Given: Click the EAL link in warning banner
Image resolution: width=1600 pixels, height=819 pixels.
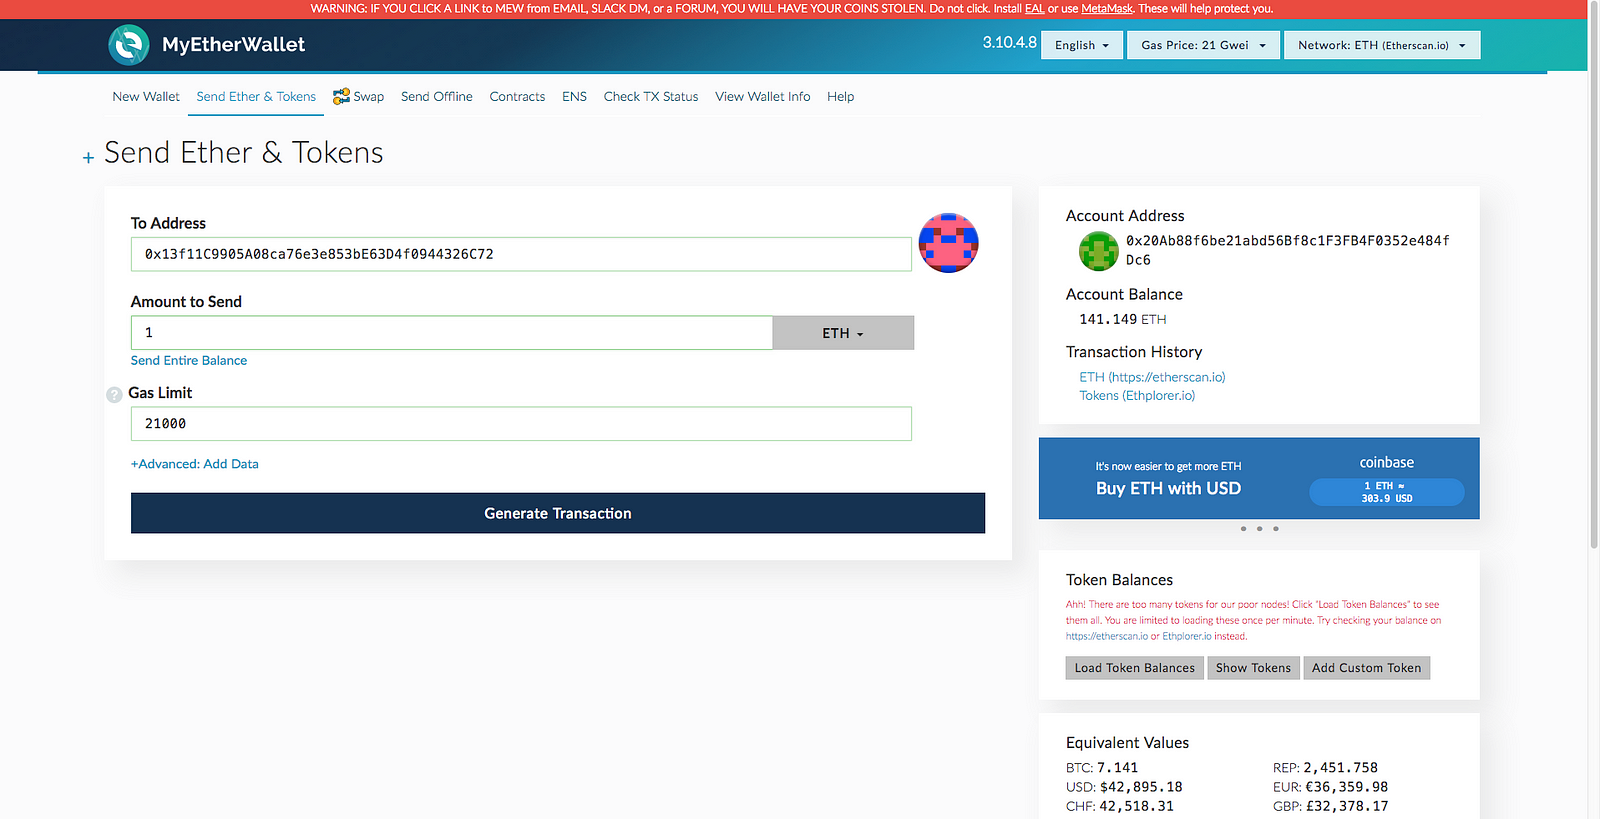Looking at the screenshot, I should click(1034, 8).
